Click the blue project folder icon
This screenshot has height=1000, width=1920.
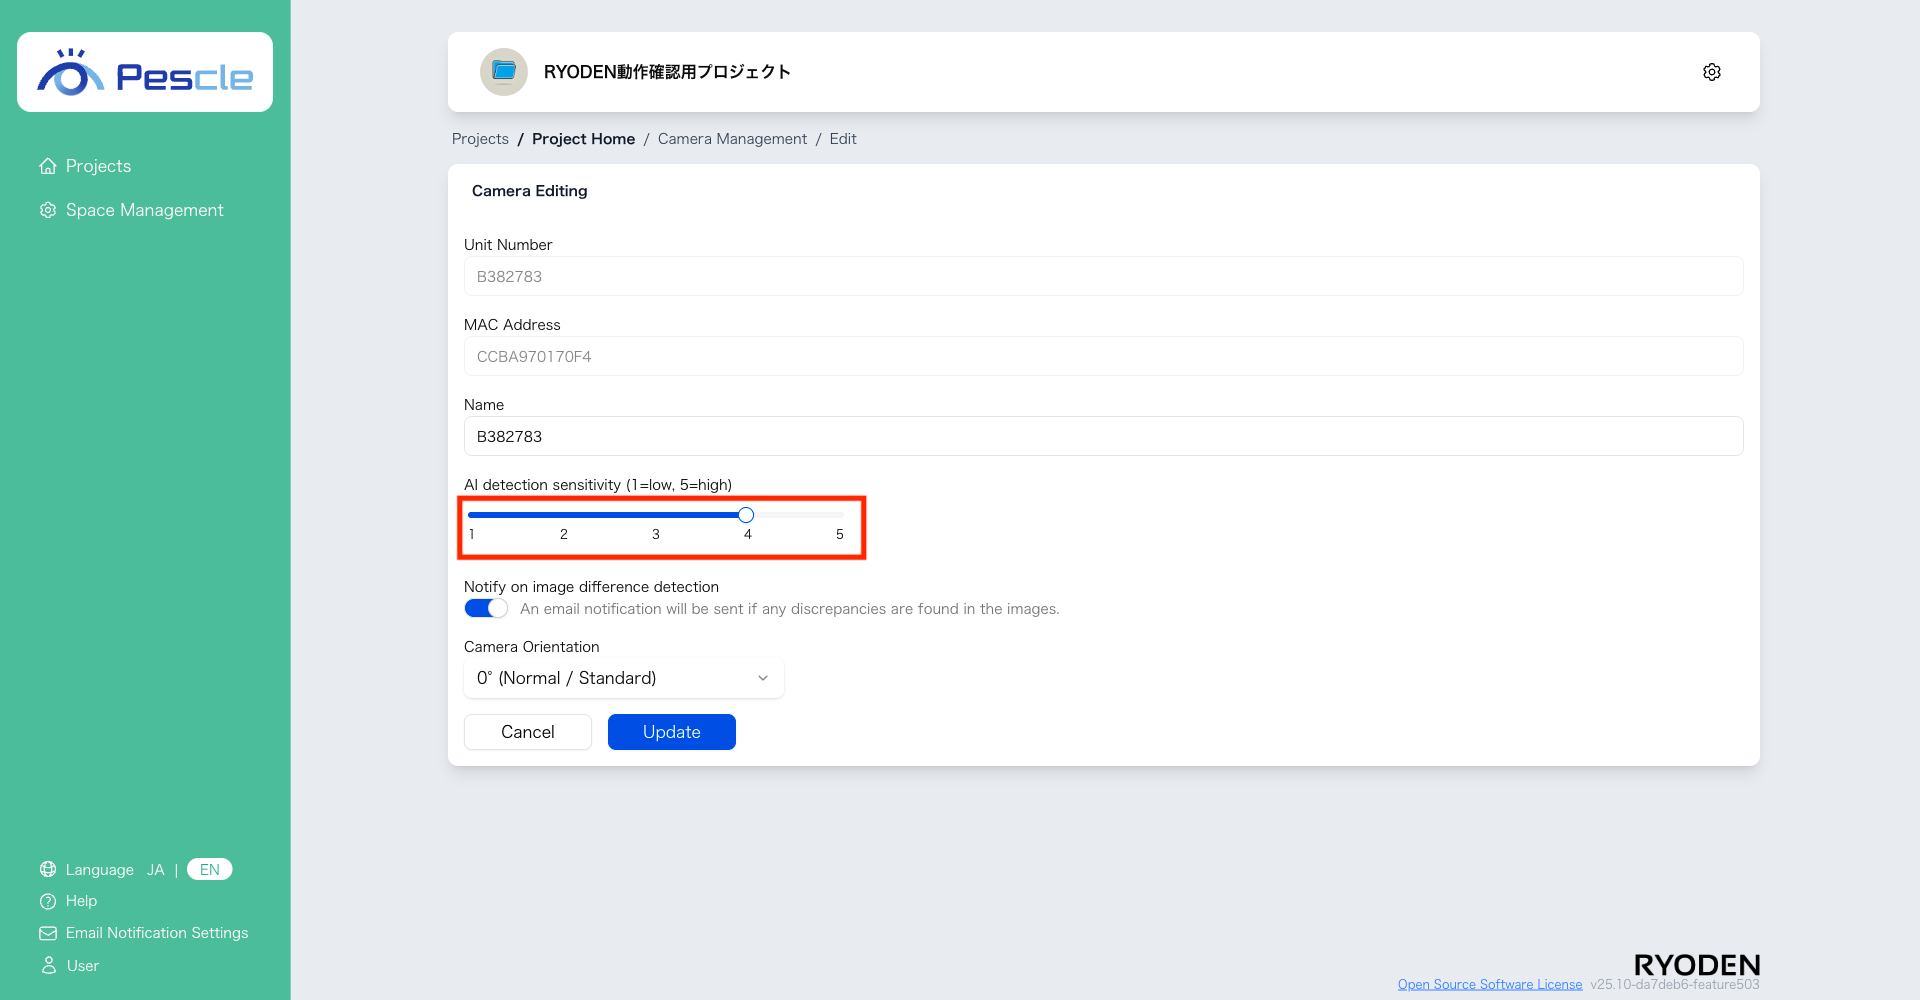click(504, 72)
